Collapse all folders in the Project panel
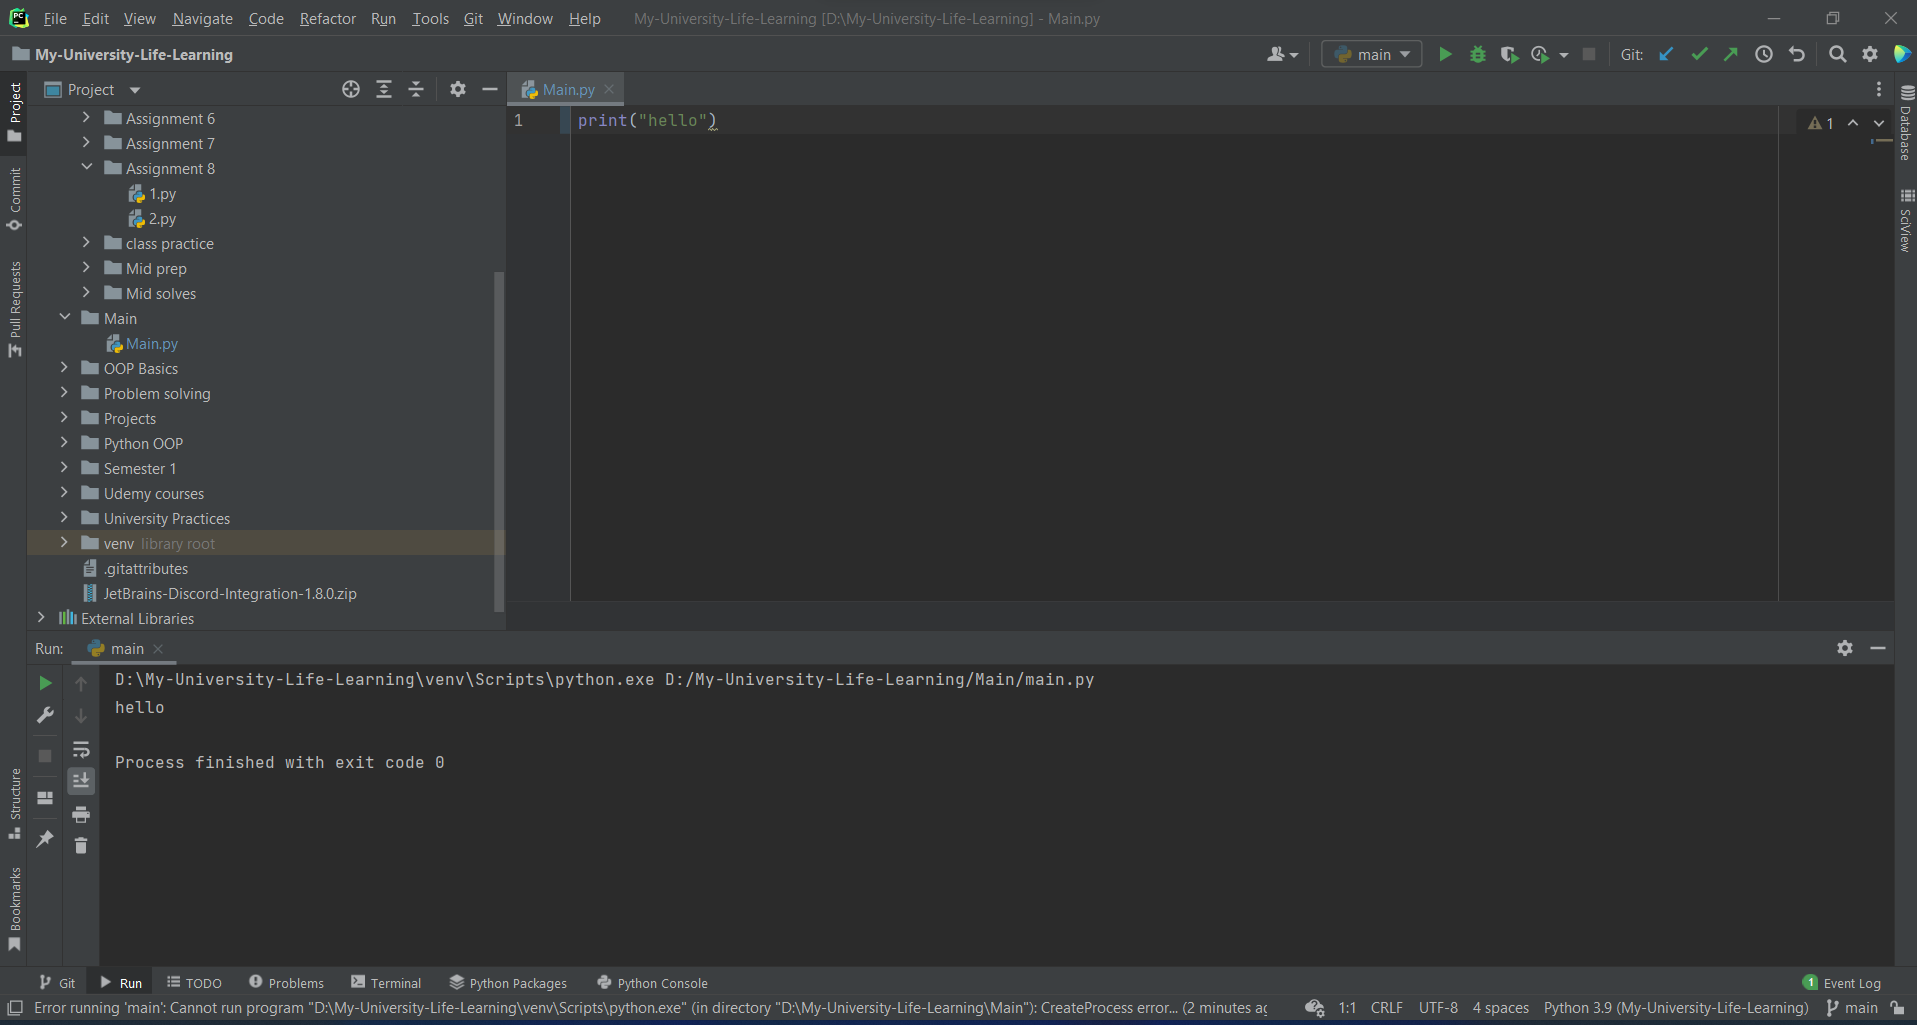 416,89
